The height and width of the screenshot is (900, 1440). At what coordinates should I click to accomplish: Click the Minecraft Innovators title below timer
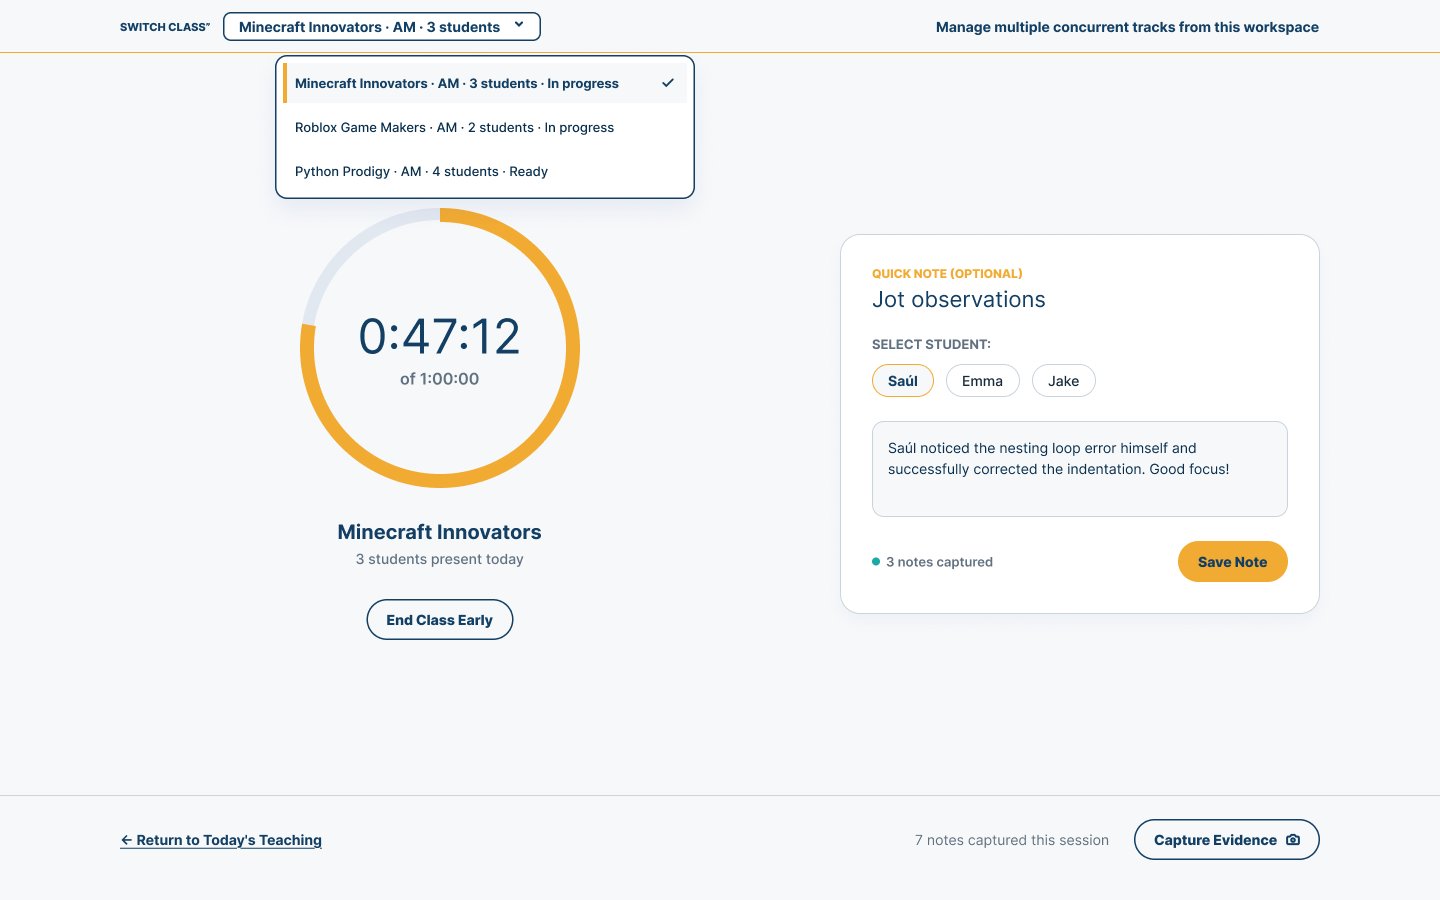(x=440, y=532)
